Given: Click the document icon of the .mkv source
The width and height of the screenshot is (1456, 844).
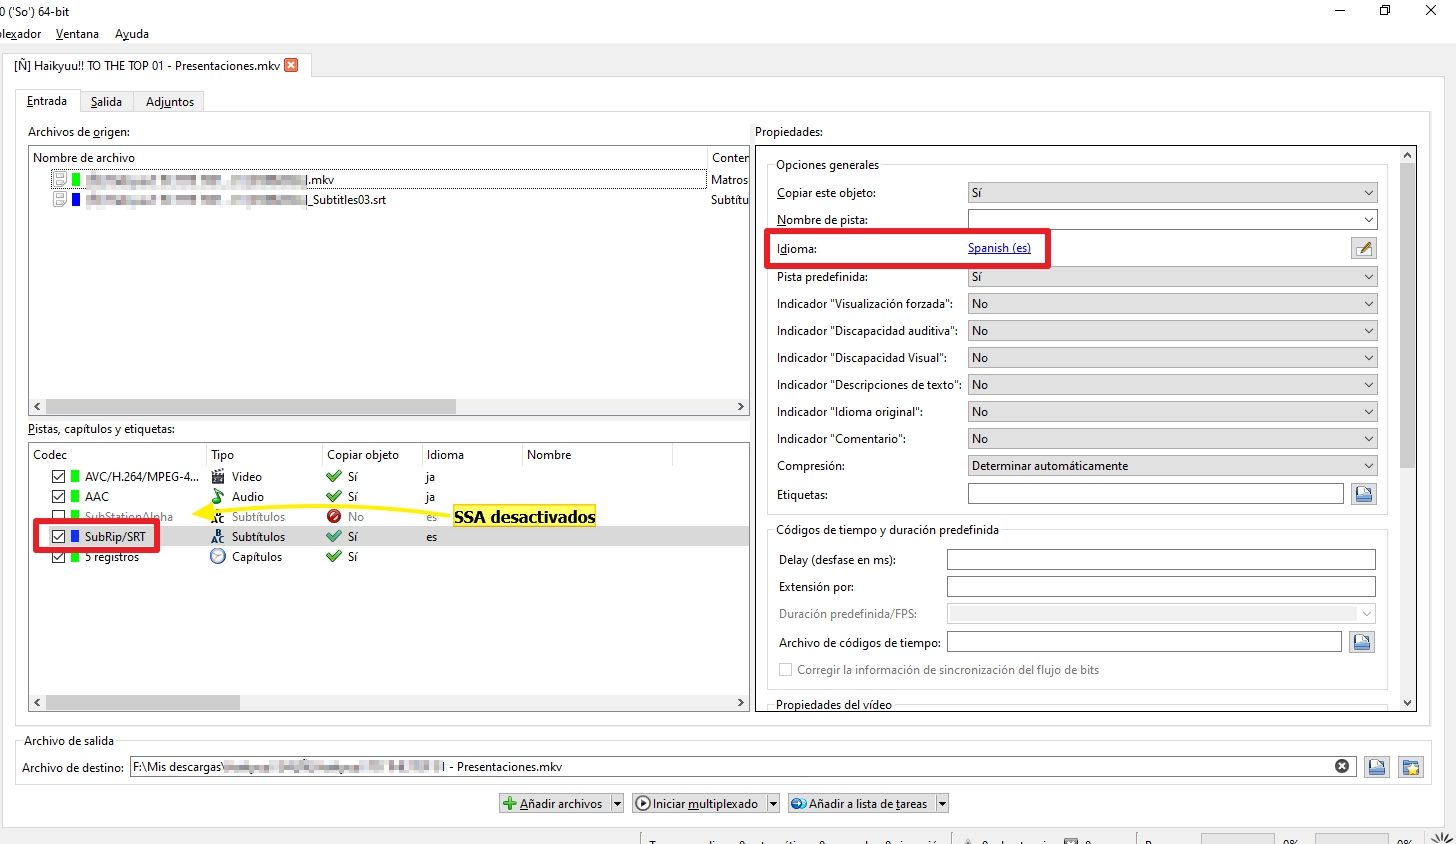Looking at the screenshot, I should [60, 179].
